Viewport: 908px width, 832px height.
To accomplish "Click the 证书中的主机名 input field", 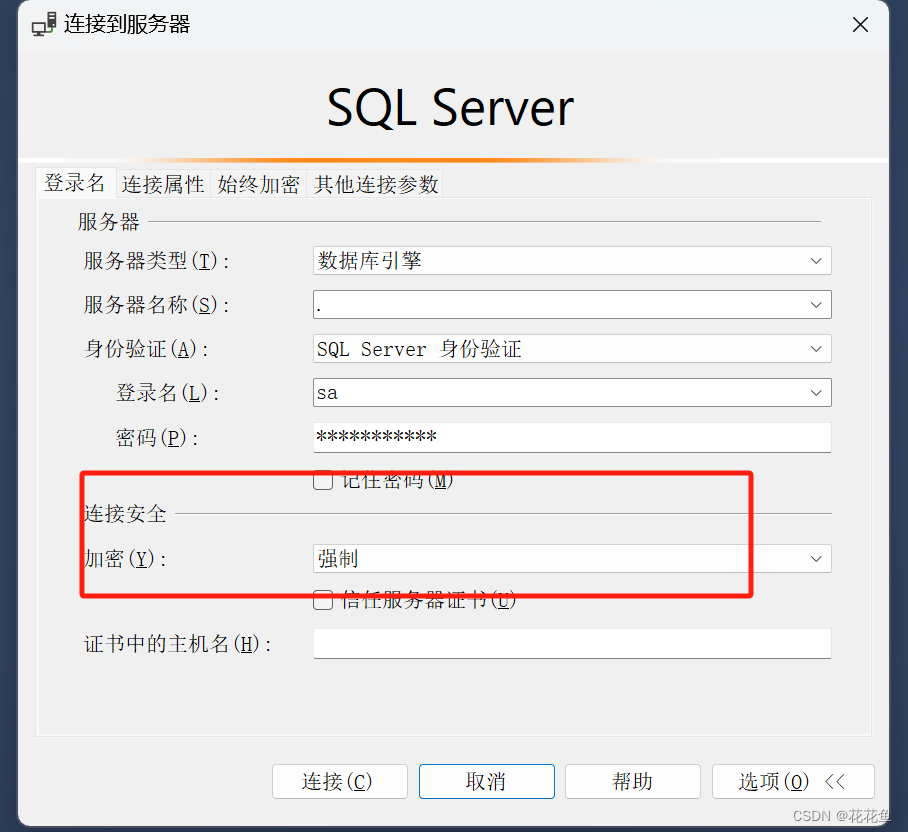I will (x=572, y=644).
